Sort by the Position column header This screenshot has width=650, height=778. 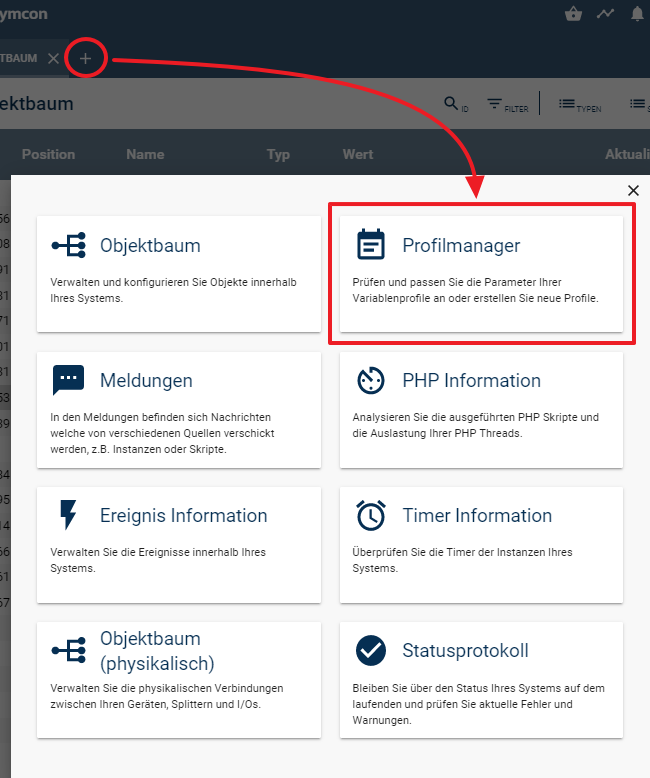pos(48,154)
